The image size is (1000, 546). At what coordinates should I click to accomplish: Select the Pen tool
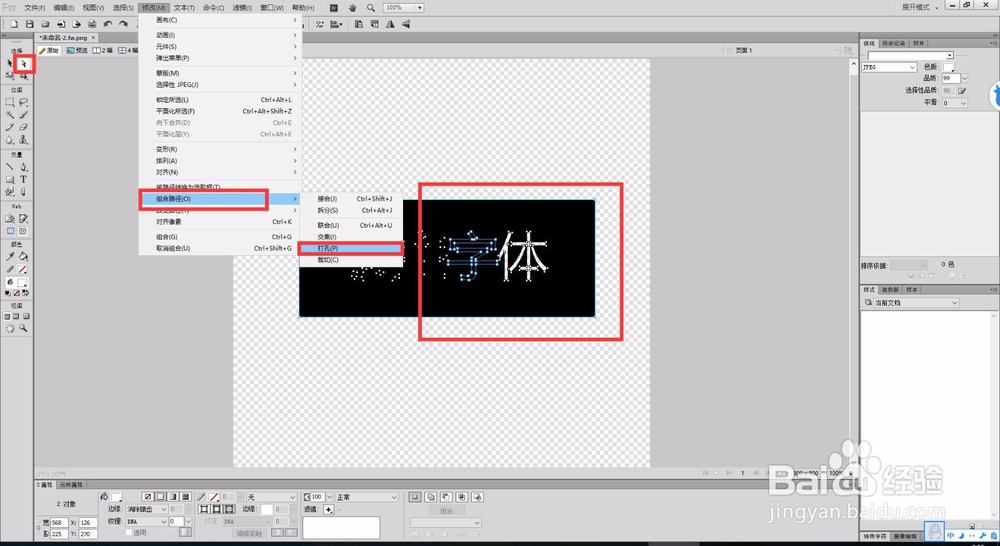(x=24, y=167)
